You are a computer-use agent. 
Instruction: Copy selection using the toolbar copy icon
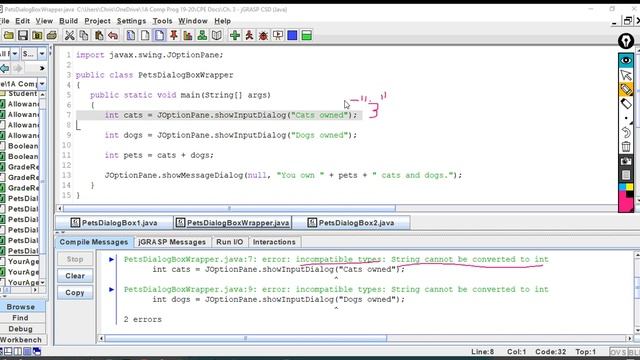[x=84, y=36]
